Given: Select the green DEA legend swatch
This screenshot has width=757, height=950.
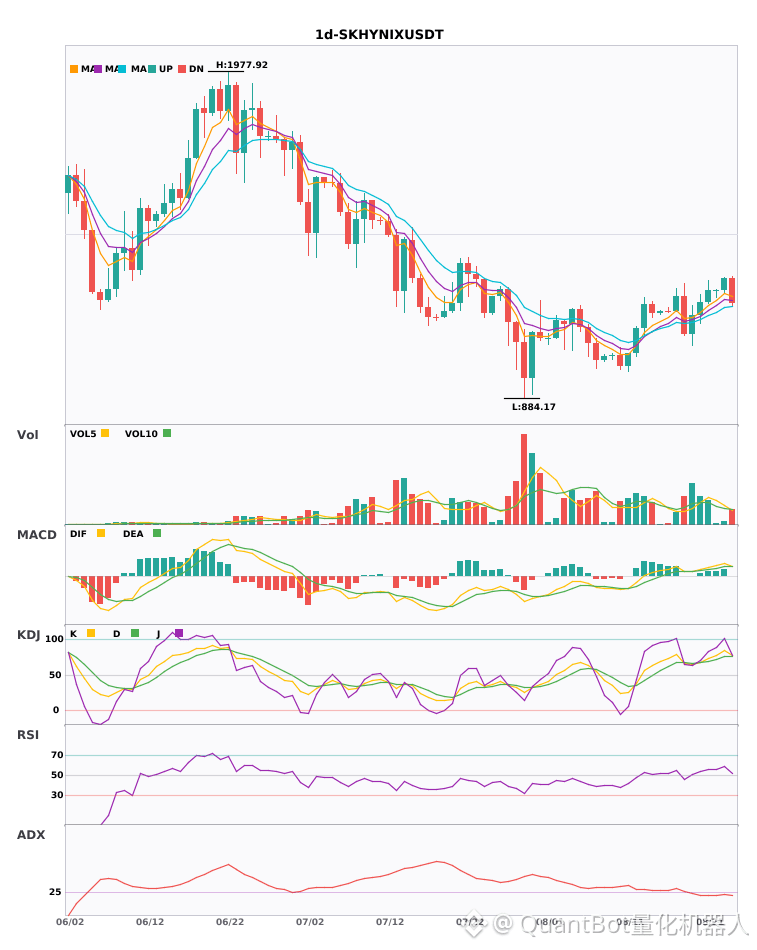Looking at the screenshot, I should click(157, 533).
